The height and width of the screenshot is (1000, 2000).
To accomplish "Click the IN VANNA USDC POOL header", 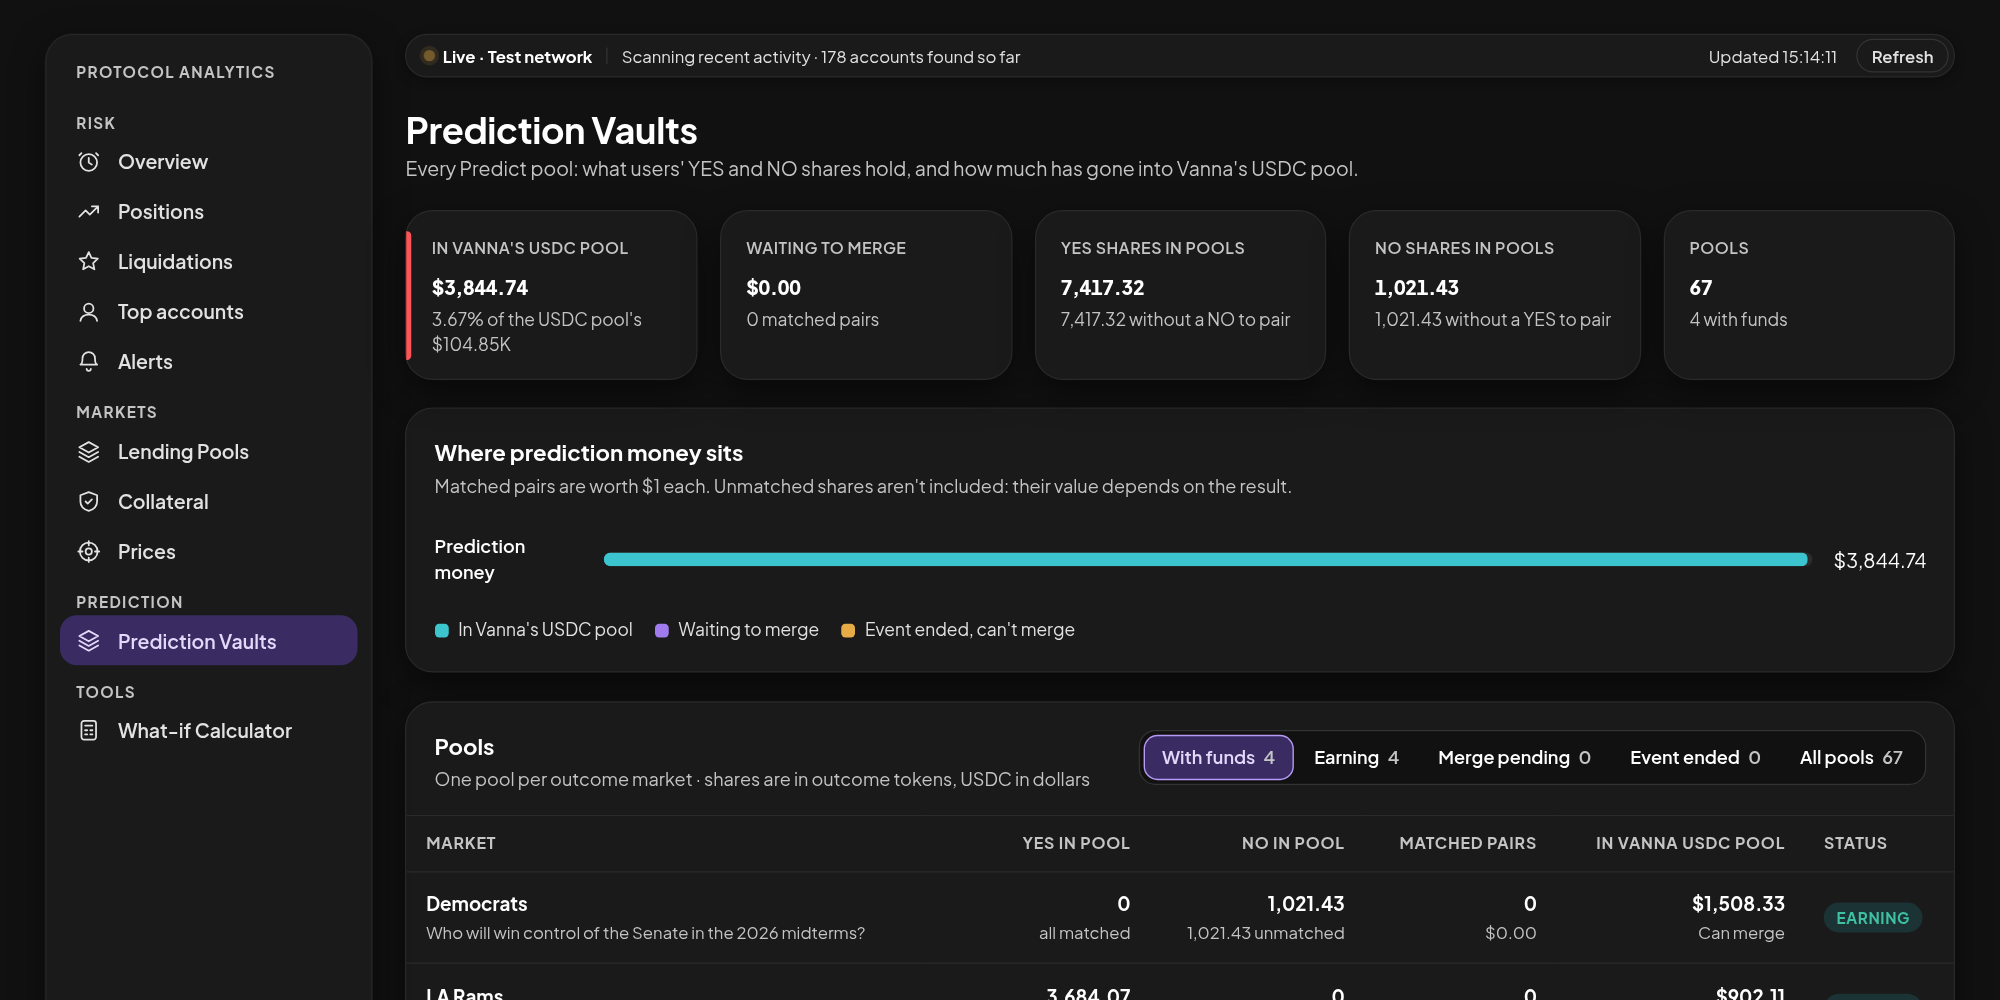I will (1690, 843).
